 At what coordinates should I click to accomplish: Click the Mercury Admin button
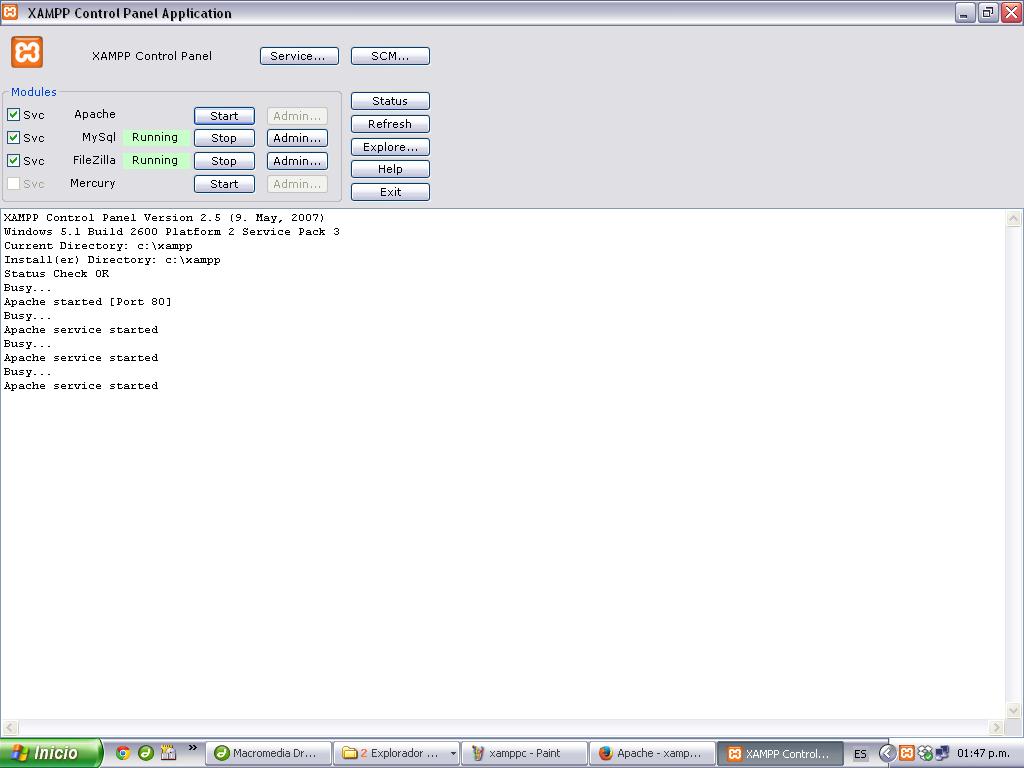pyautogui.click(x=297, y=184)
